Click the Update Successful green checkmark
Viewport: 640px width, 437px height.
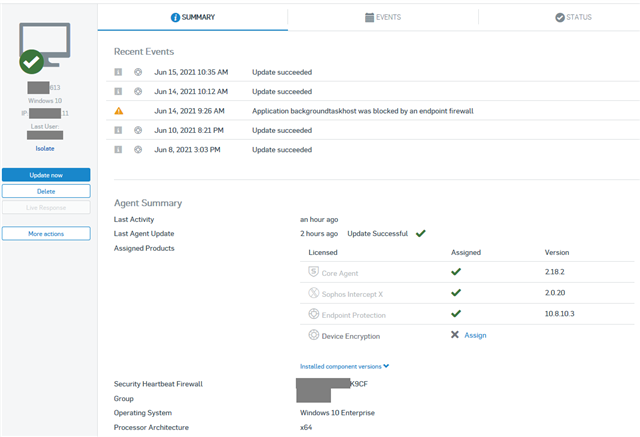pos(420,233)
